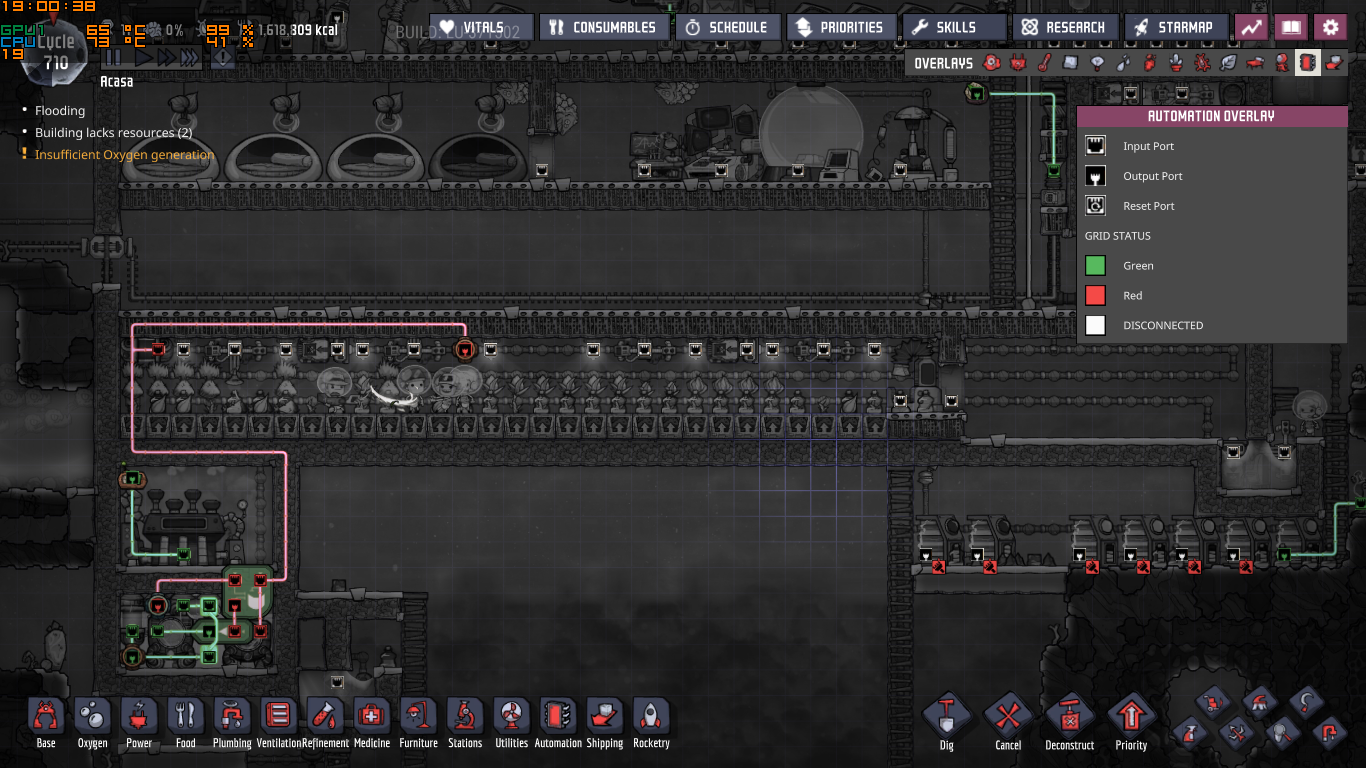Screen dimensions: 1366x768
Task: Show the Conveyor overlay icon
Action: click(1334, 63)
